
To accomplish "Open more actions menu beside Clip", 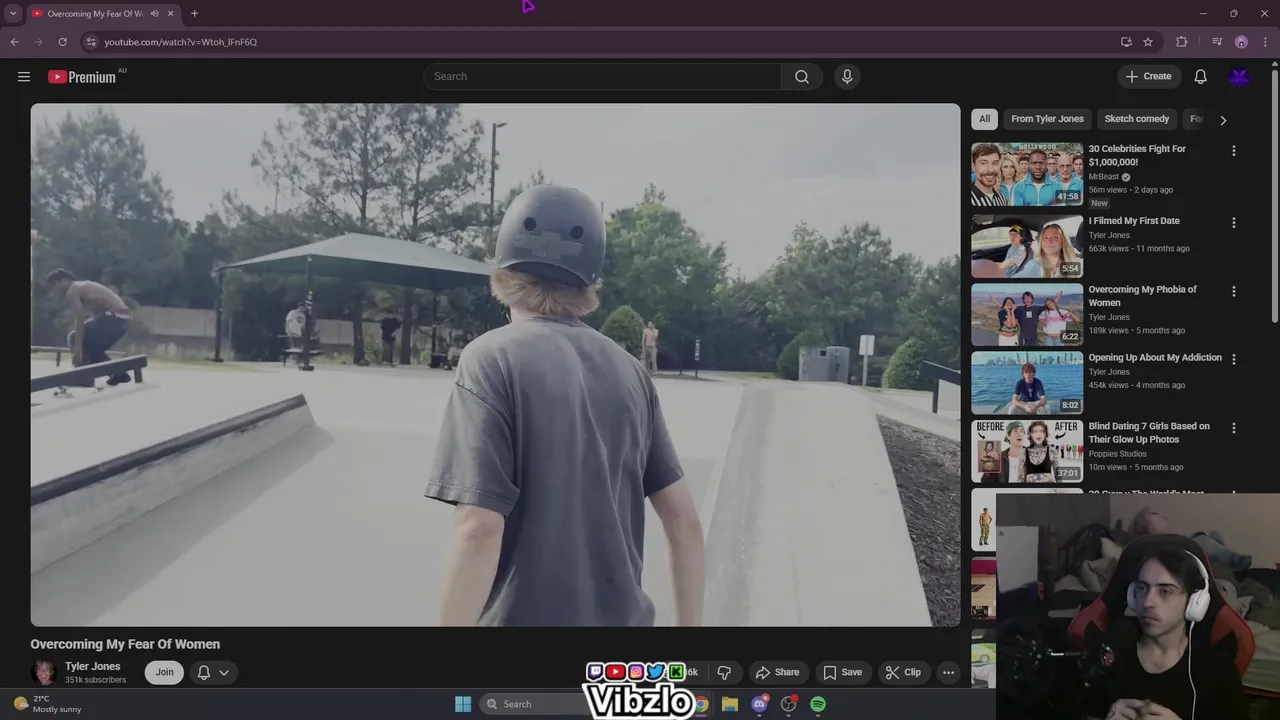I will coord(948,672).
